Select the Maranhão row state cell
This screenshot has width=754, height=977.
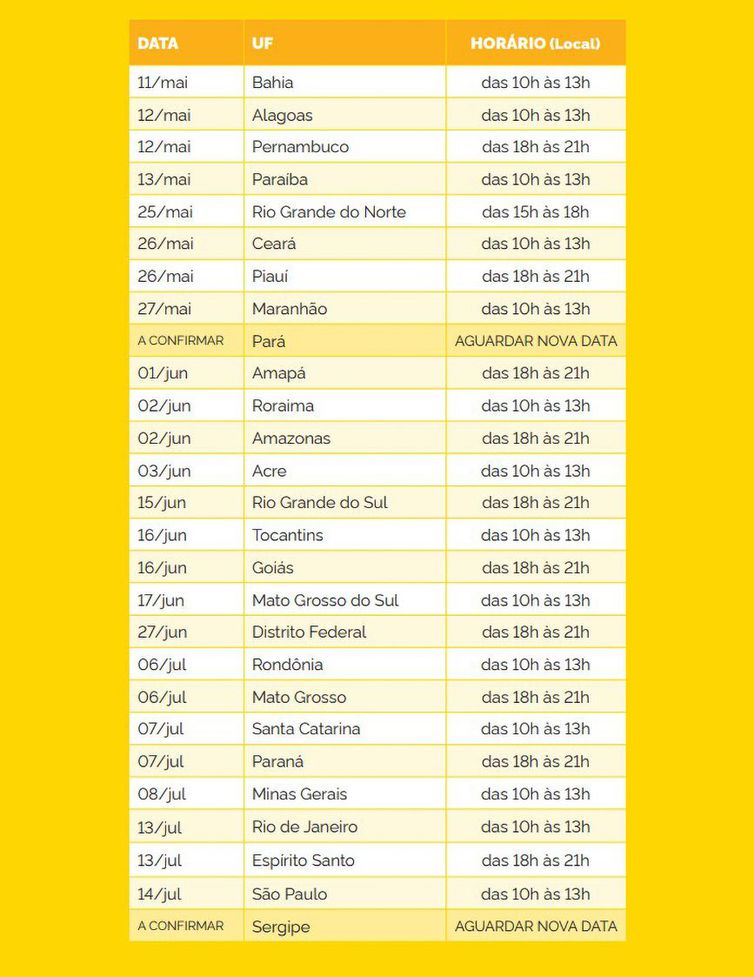(x=289, y=309)
